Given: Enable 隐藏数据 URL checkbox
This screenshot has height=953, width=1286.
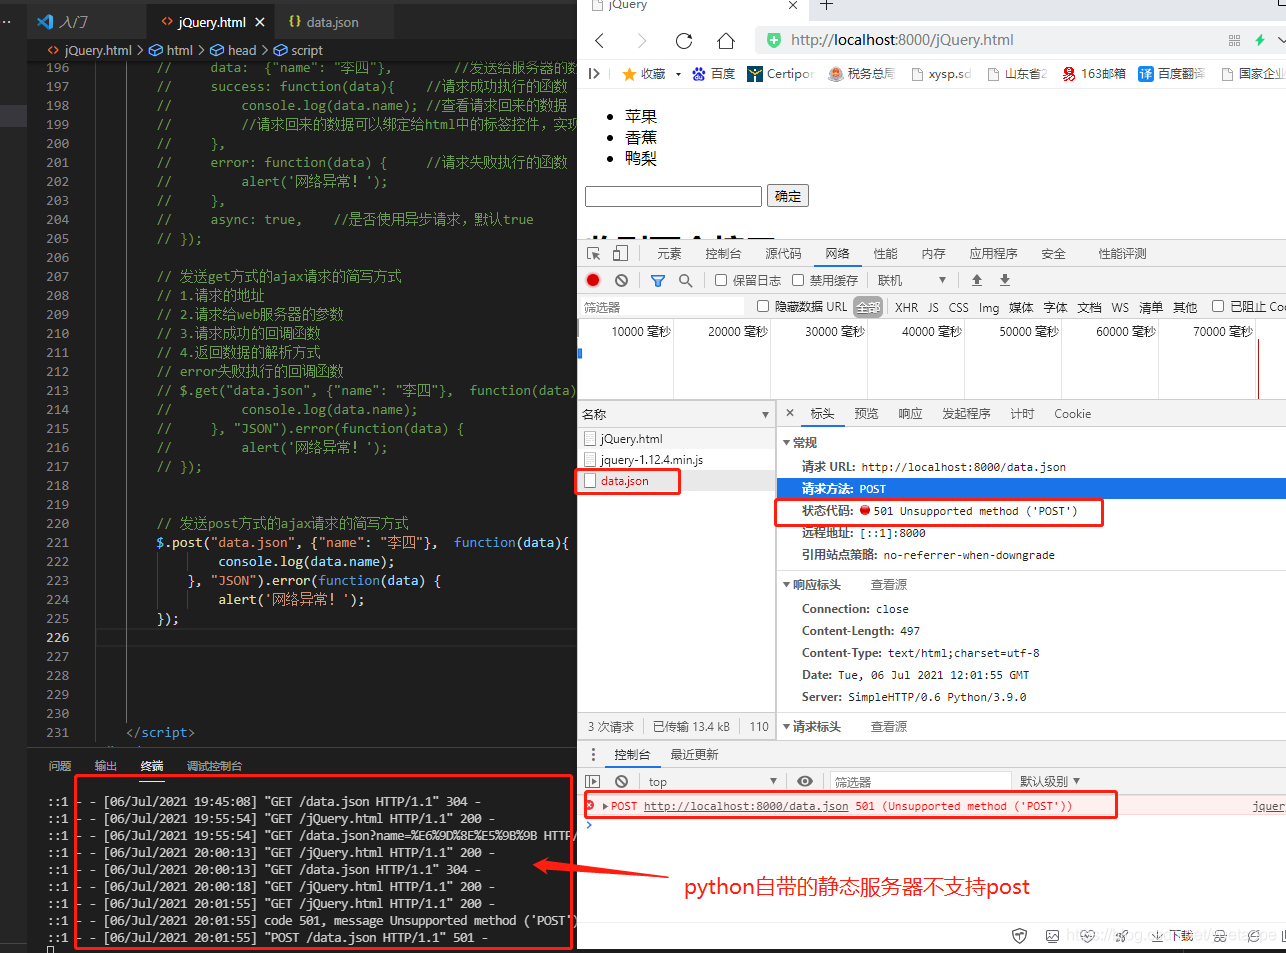Looking at the screenshot, I should click(763, 307).
